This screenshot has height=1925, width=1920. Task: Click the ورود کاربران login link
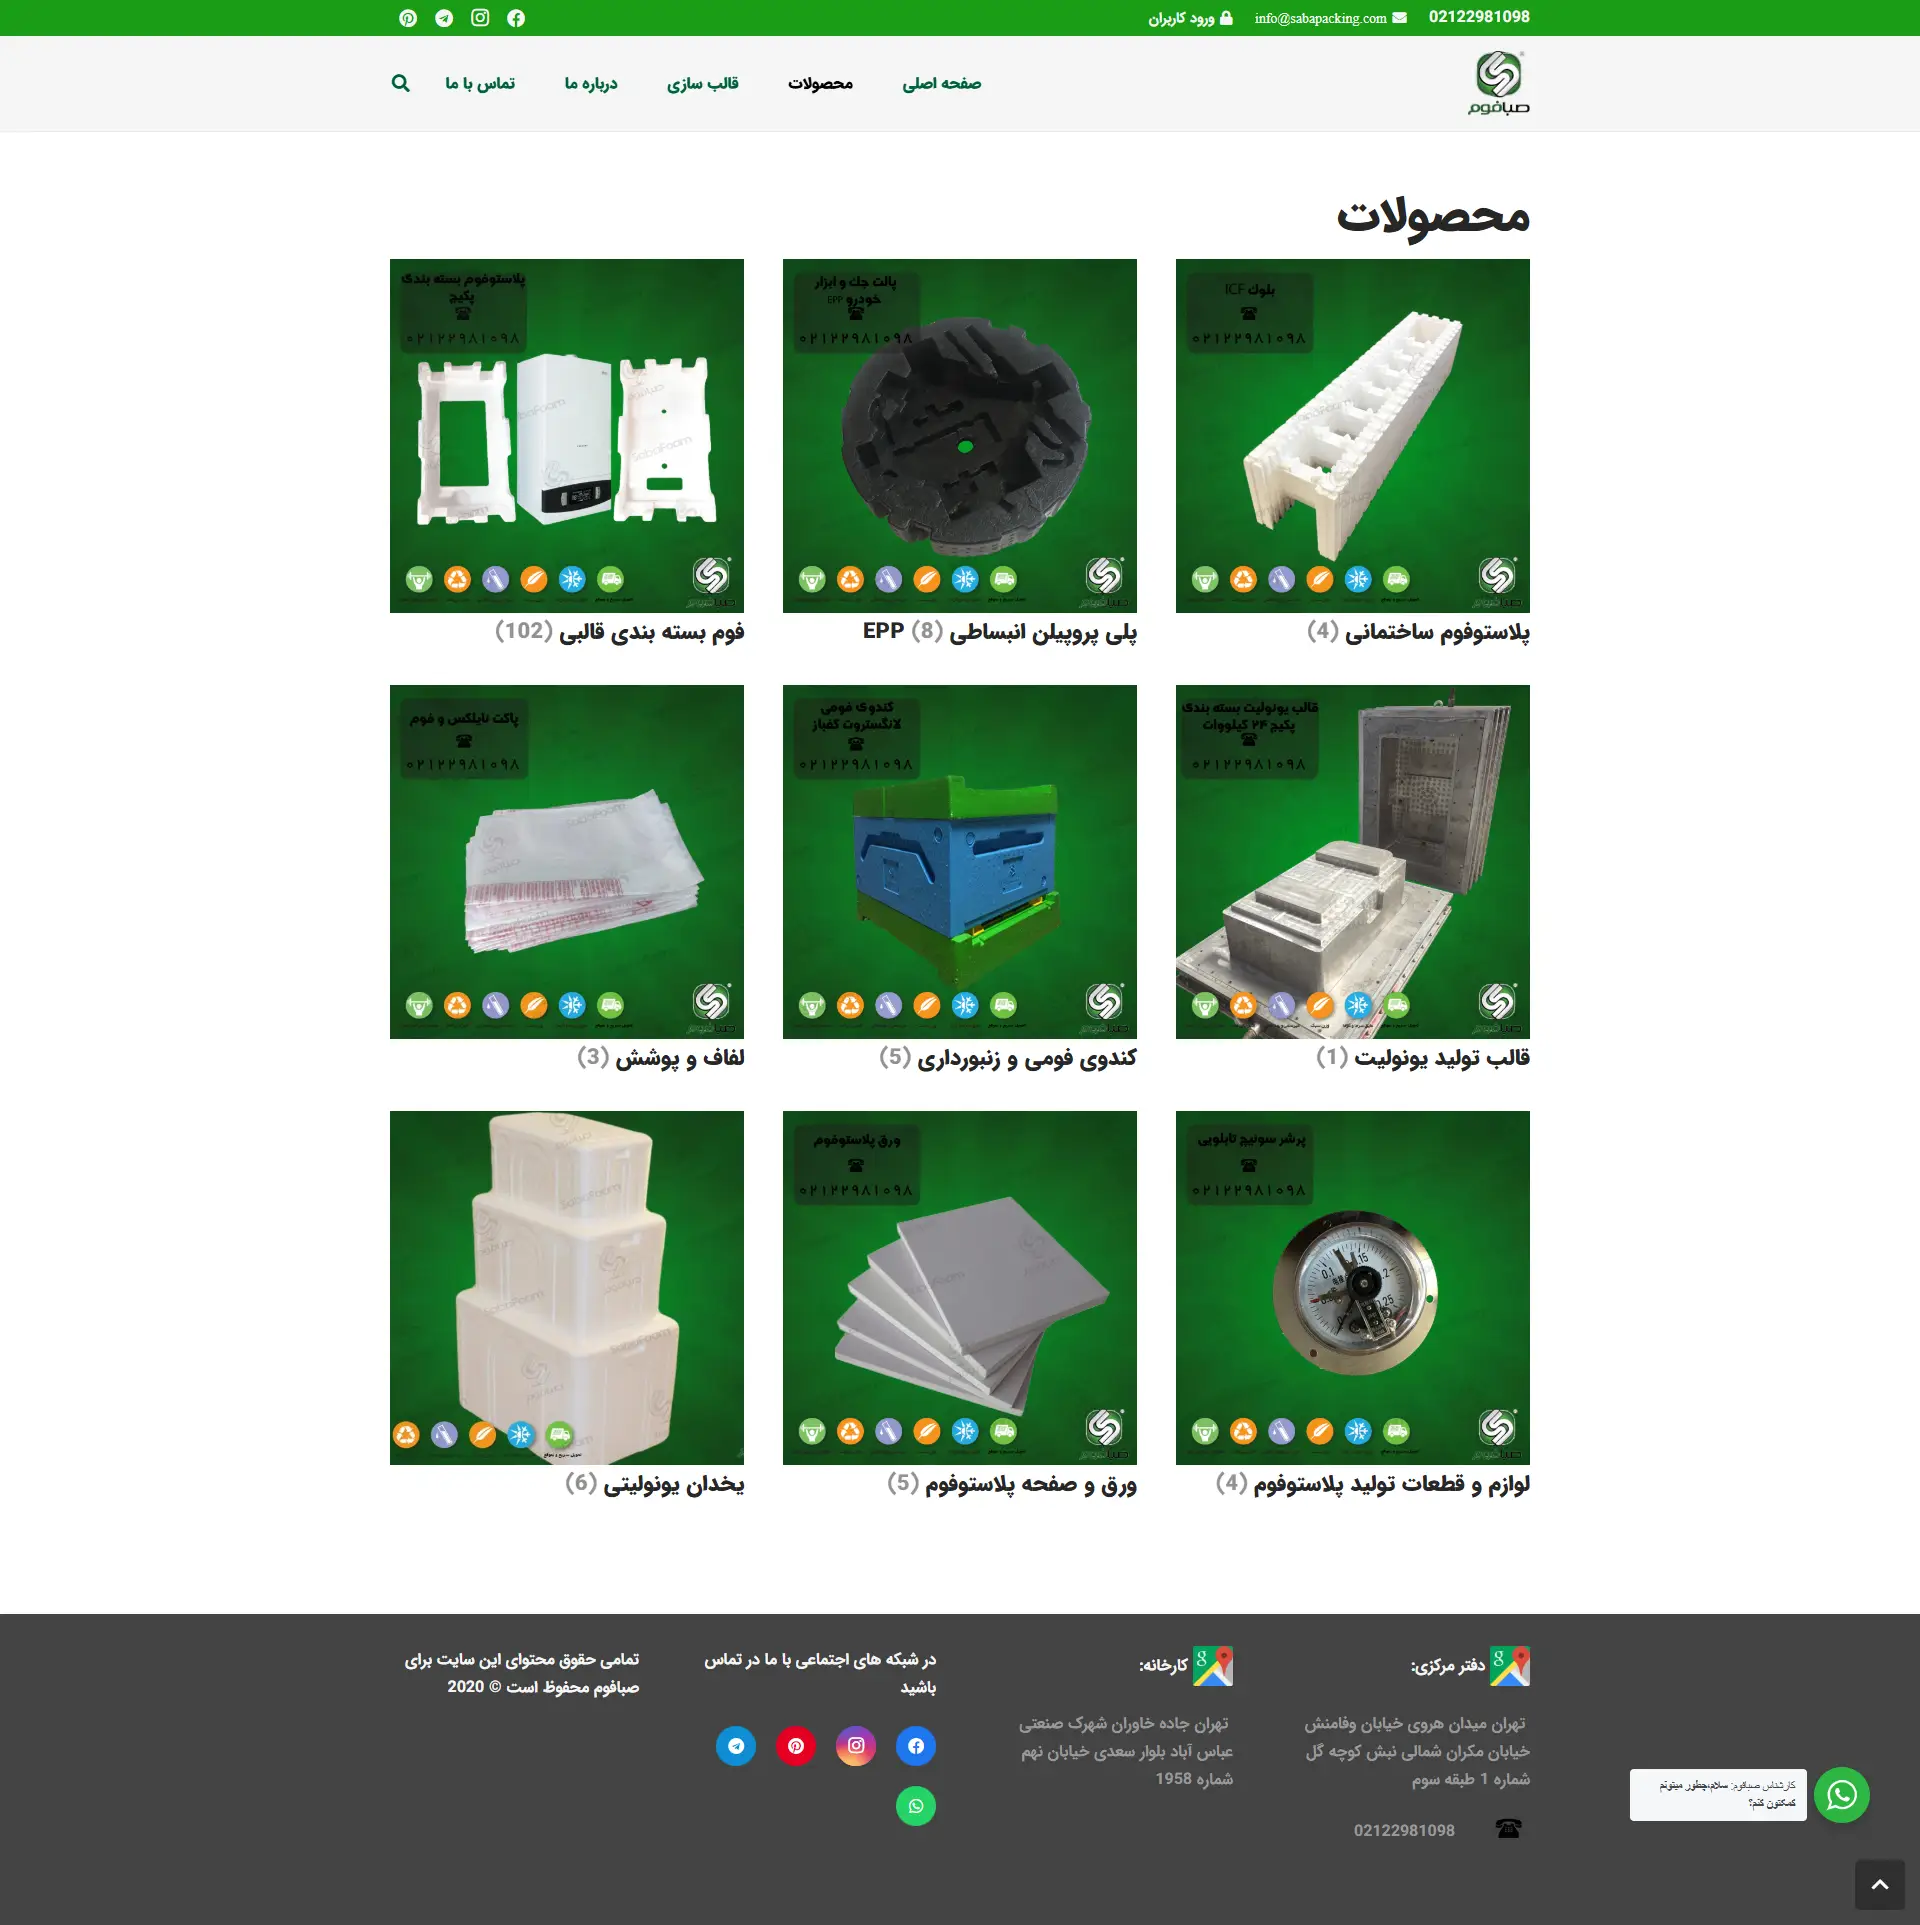tap(1190, 18)
